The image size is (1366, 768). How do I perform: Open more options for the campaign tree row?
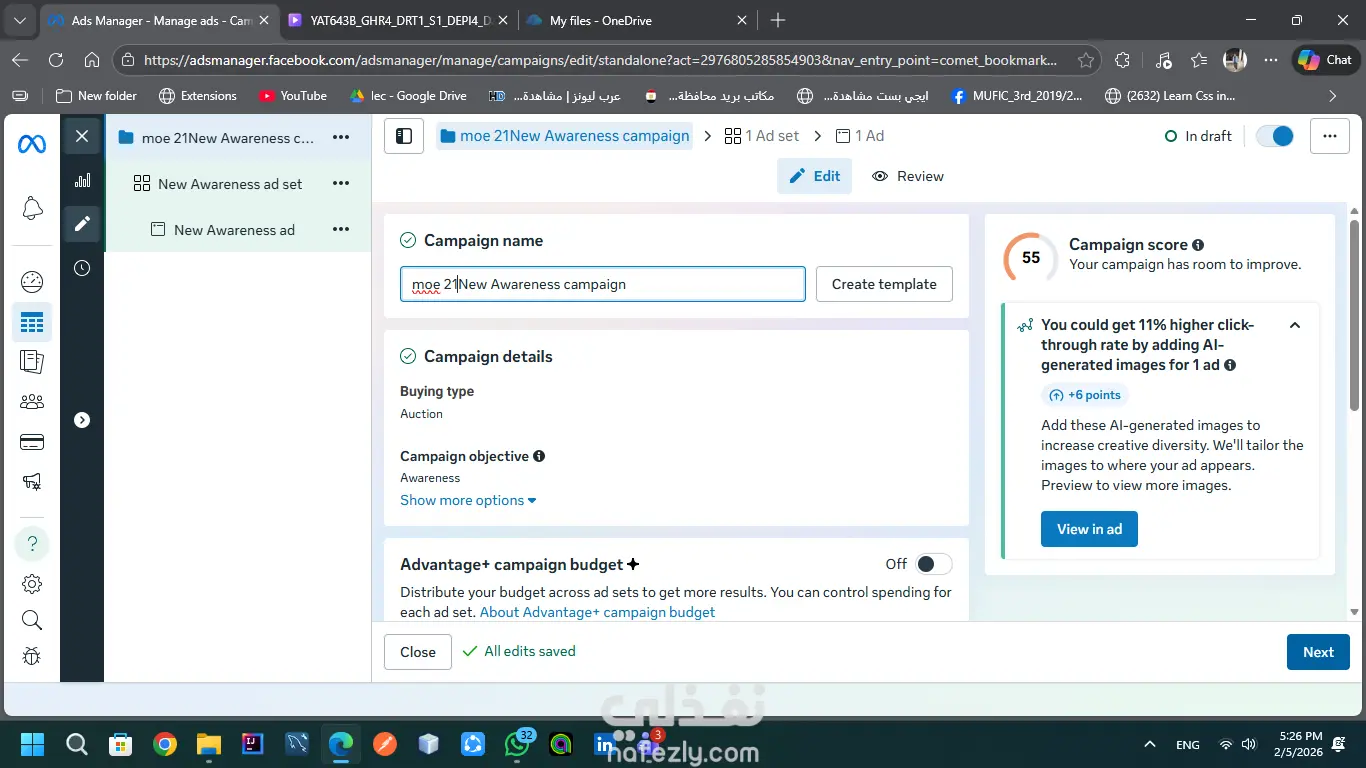pyautogui.click(x=341, y=138)
